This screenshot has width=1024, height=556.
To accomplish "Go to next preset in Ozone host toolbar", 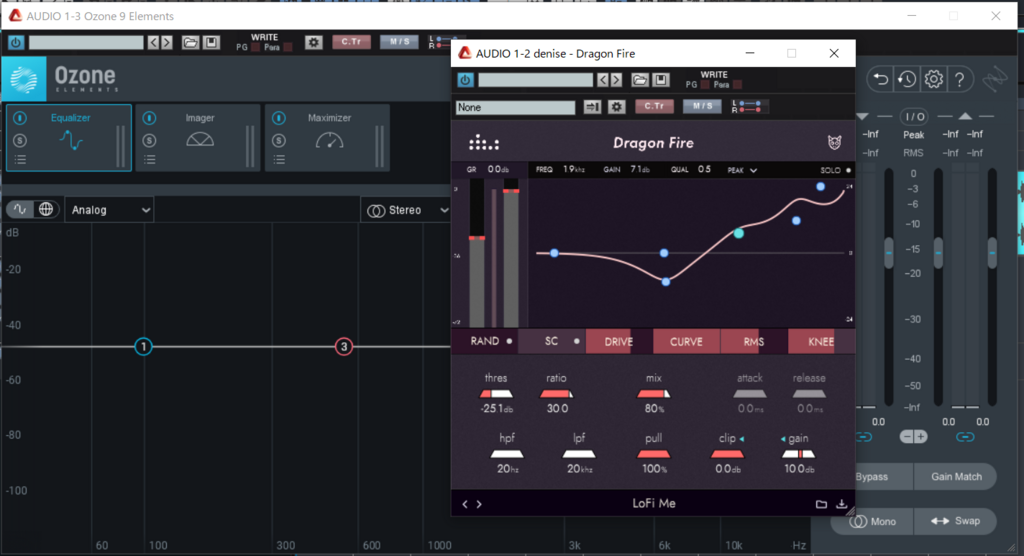I will (167, 42).
